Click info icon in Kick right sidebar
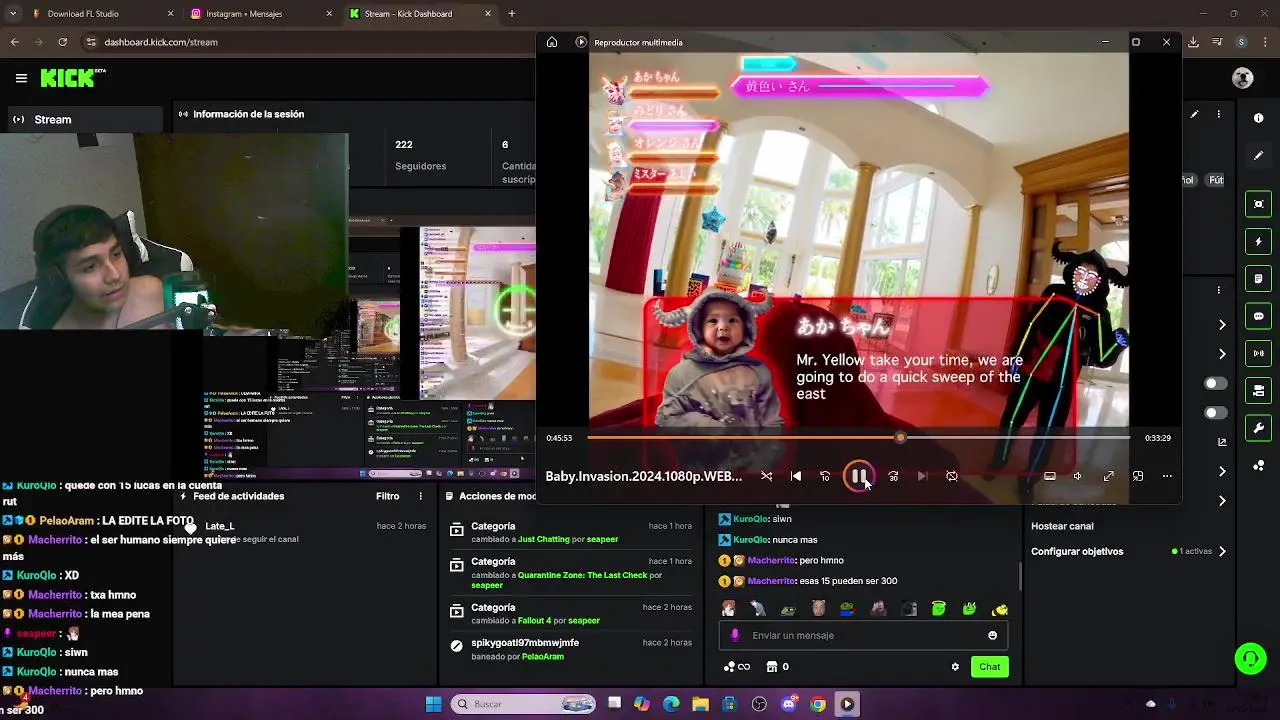The width and height of the screenshot is (1280, 720). click(1258, 118)
